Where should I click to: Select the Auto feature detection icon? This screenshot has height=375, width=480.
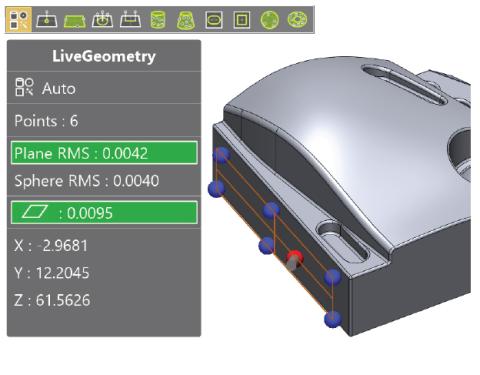point(19,20)
